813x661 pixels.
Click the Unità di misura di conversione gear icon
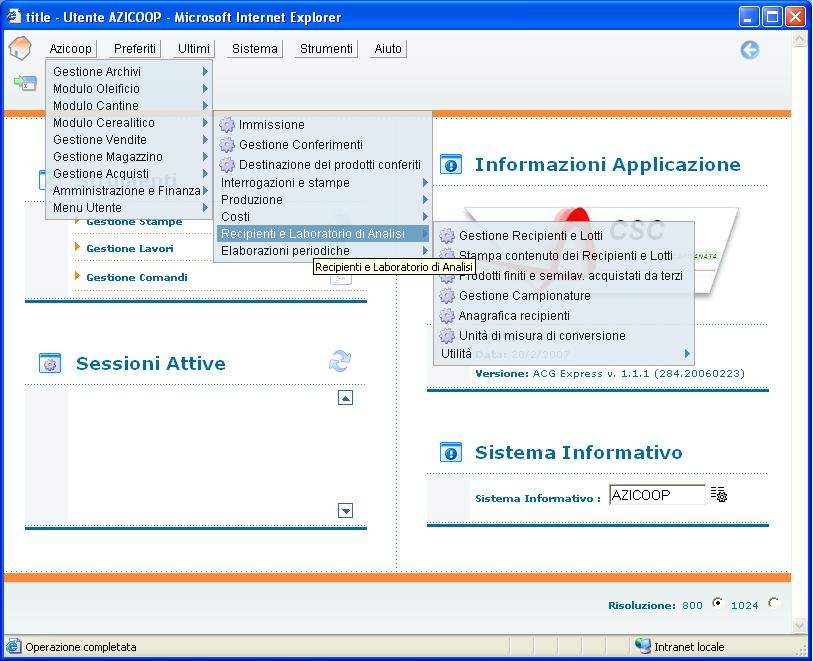click(x=447, y=336)
